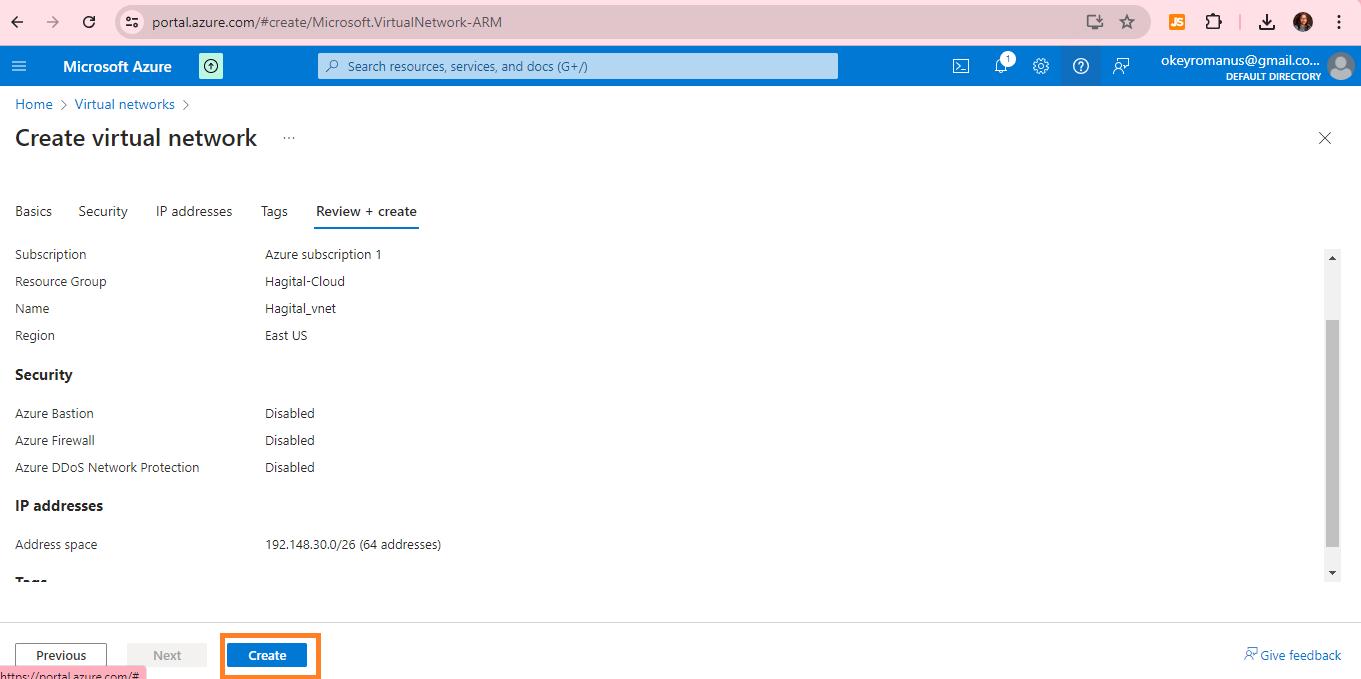Click the browser Back arrow
Image resolution: width=1361 pixels, height=679 pixels.
coord(17,21)
